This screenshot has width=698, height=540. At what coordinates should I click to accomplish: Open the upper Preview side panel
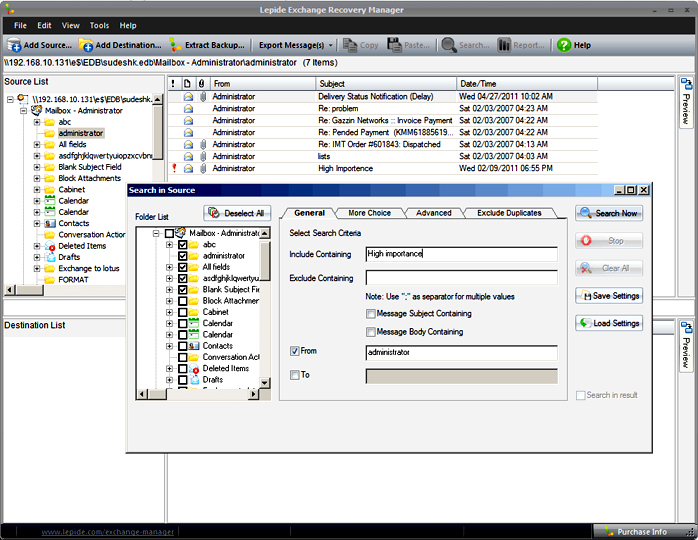pyautogui.click(x=686, y=103)
